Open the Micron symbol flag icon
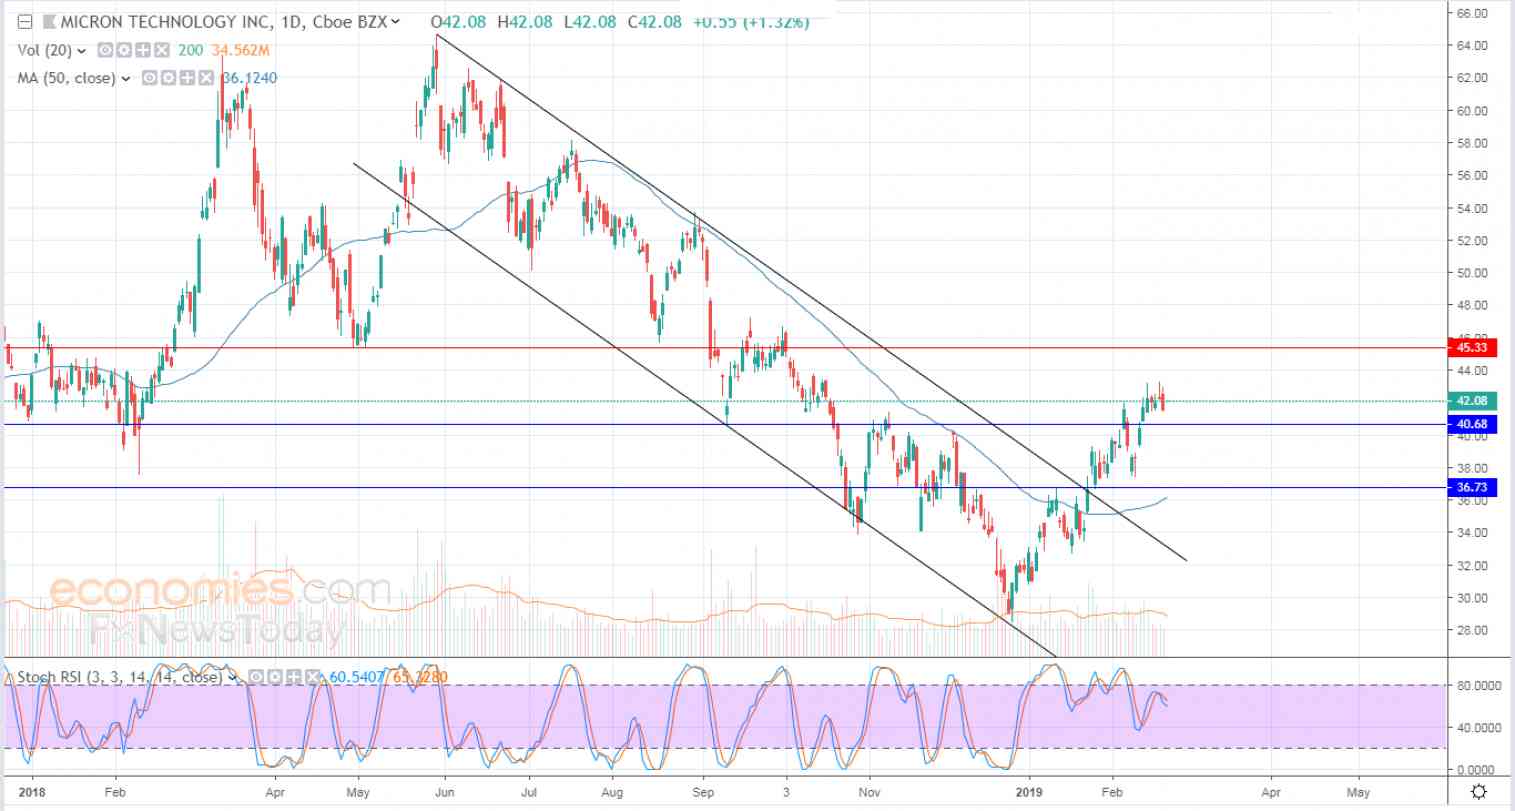The width and height of the screenshot is (1515, 811). point(50,21)
